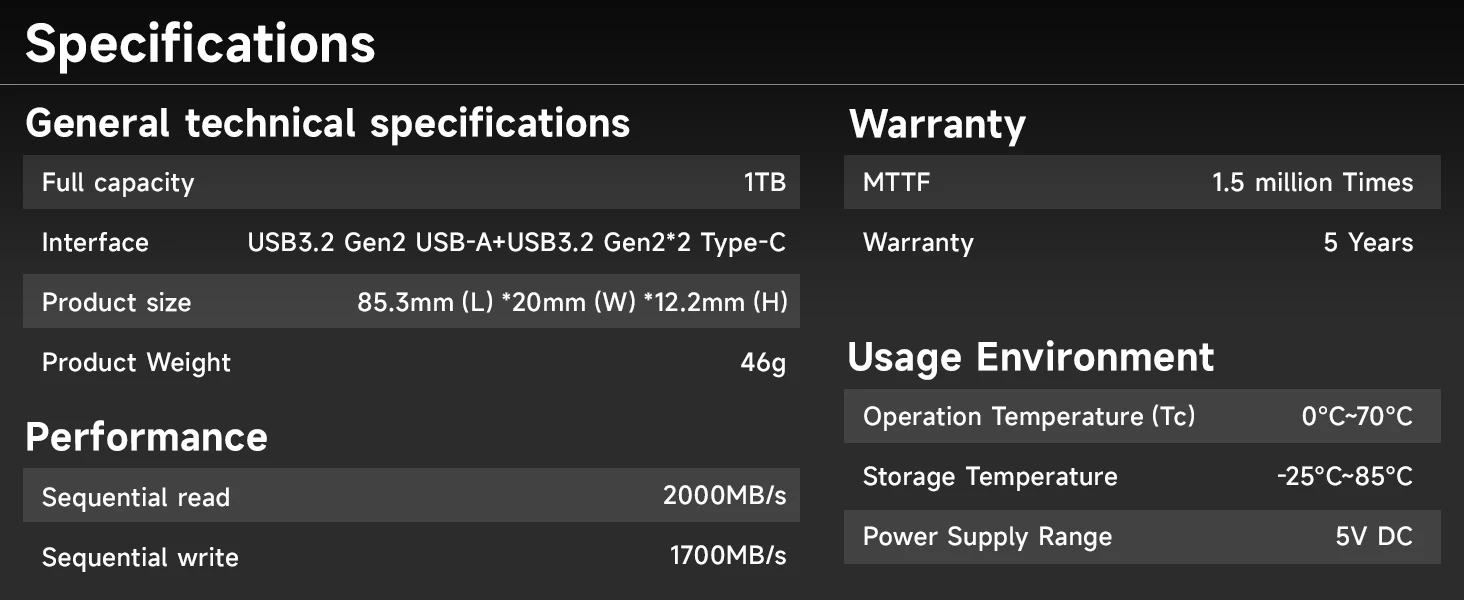The height and width of the screenshot is (600, 1464).
Task: Select the Sequential read row label
Action: 136,497
